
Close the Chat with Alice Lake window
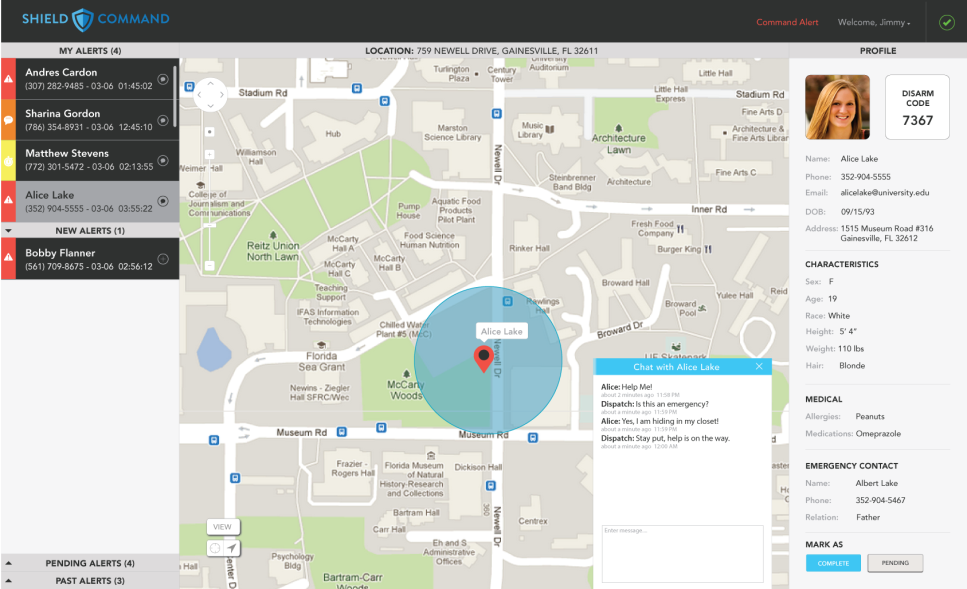pyautogui.click(x=759, y=367)
